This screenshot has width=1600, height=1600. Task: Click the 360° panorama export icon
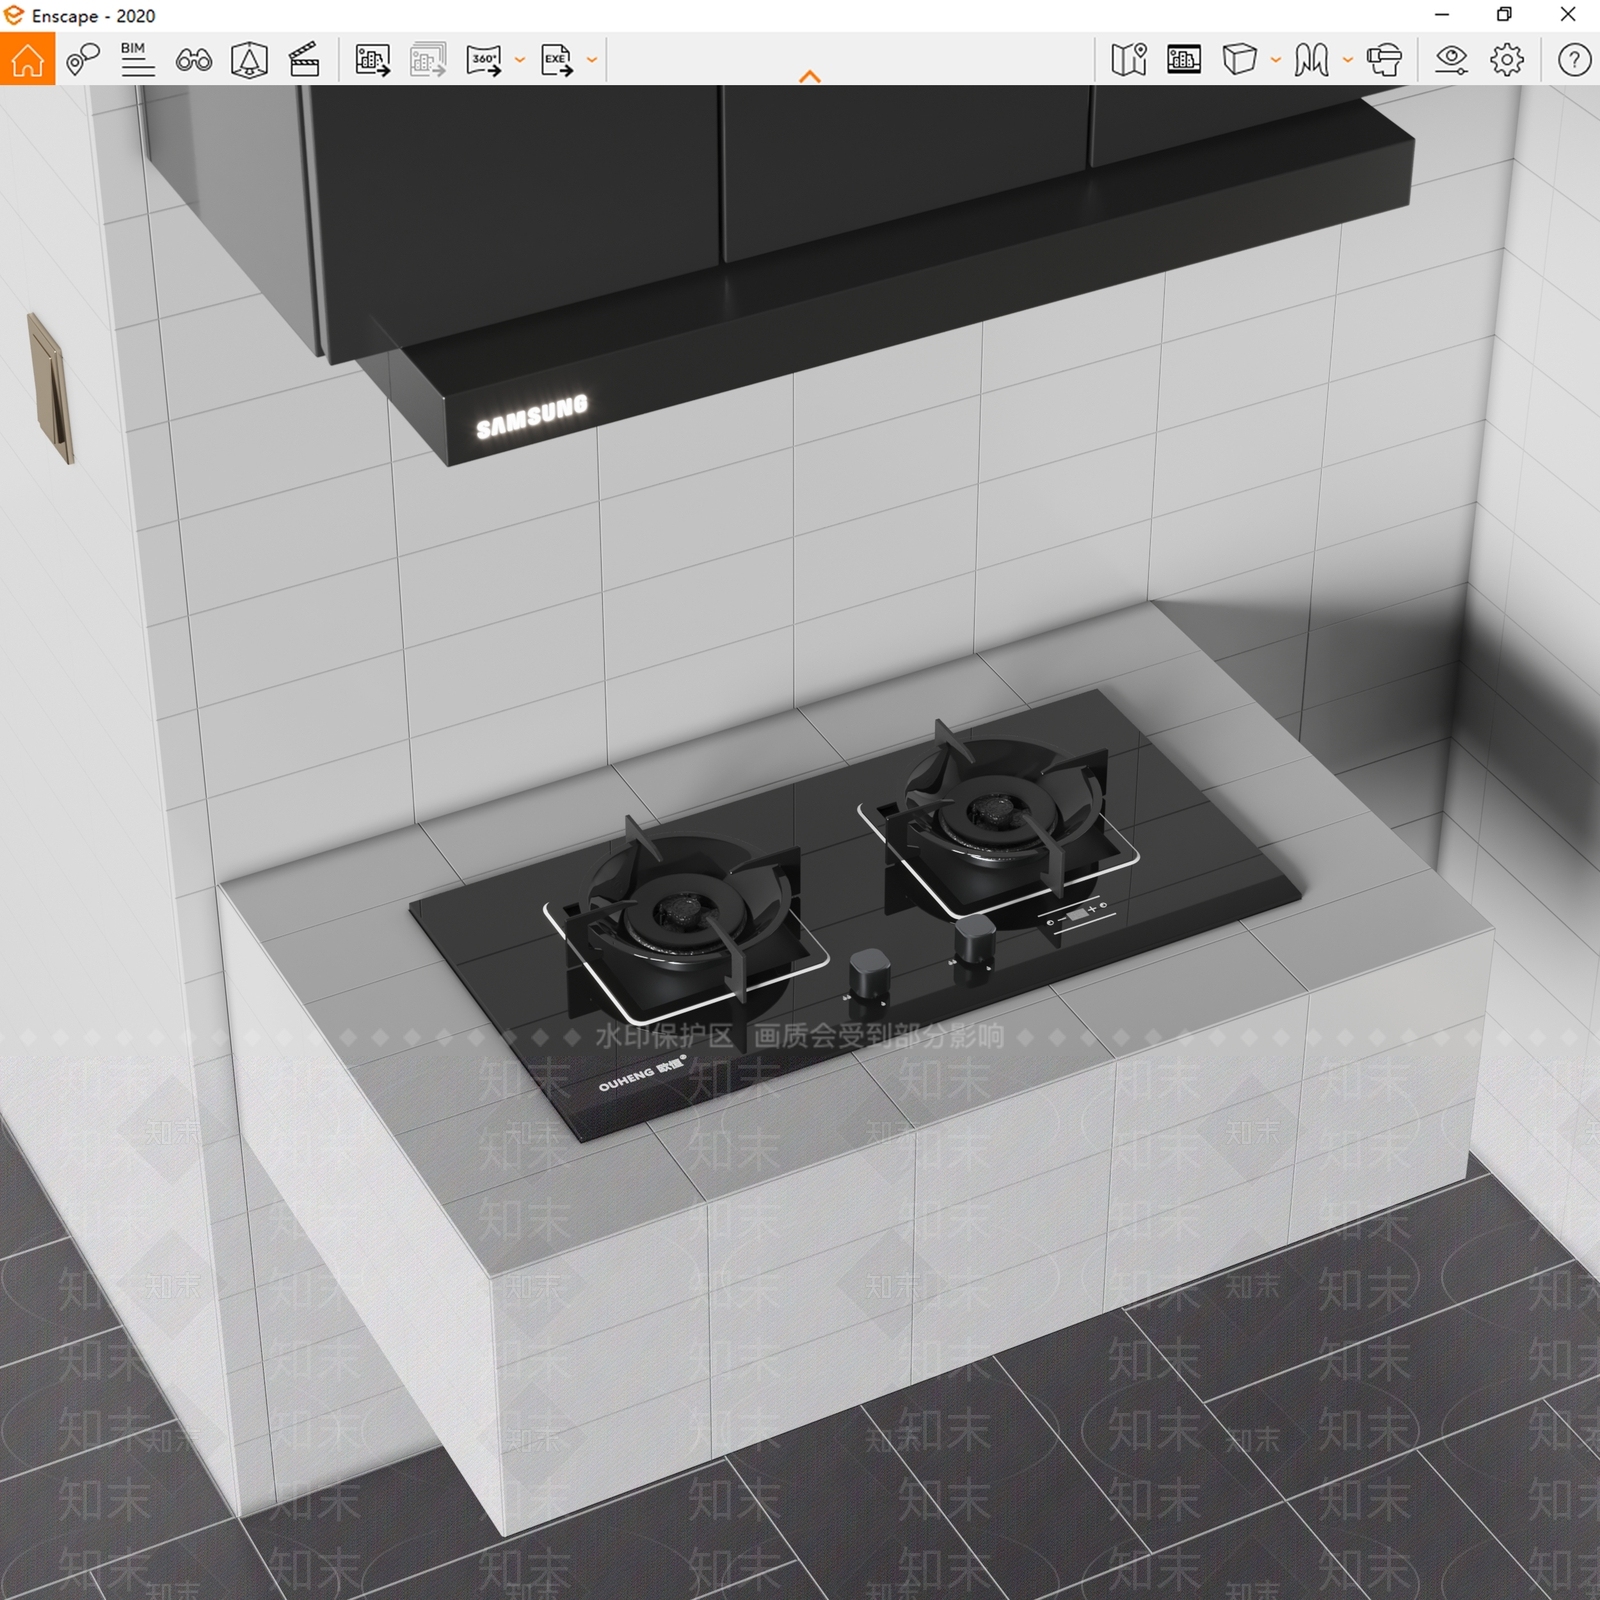(x=484, y=60)
